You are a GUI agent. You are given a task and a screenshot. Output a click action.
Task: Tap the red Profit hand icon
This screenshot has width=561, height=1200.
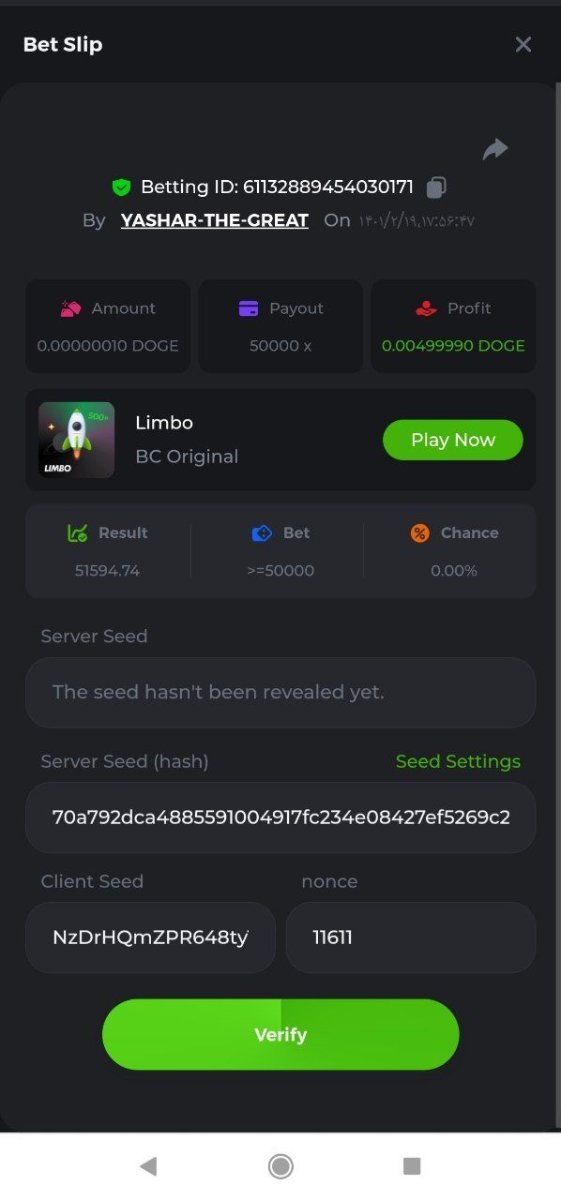[426, 309]
